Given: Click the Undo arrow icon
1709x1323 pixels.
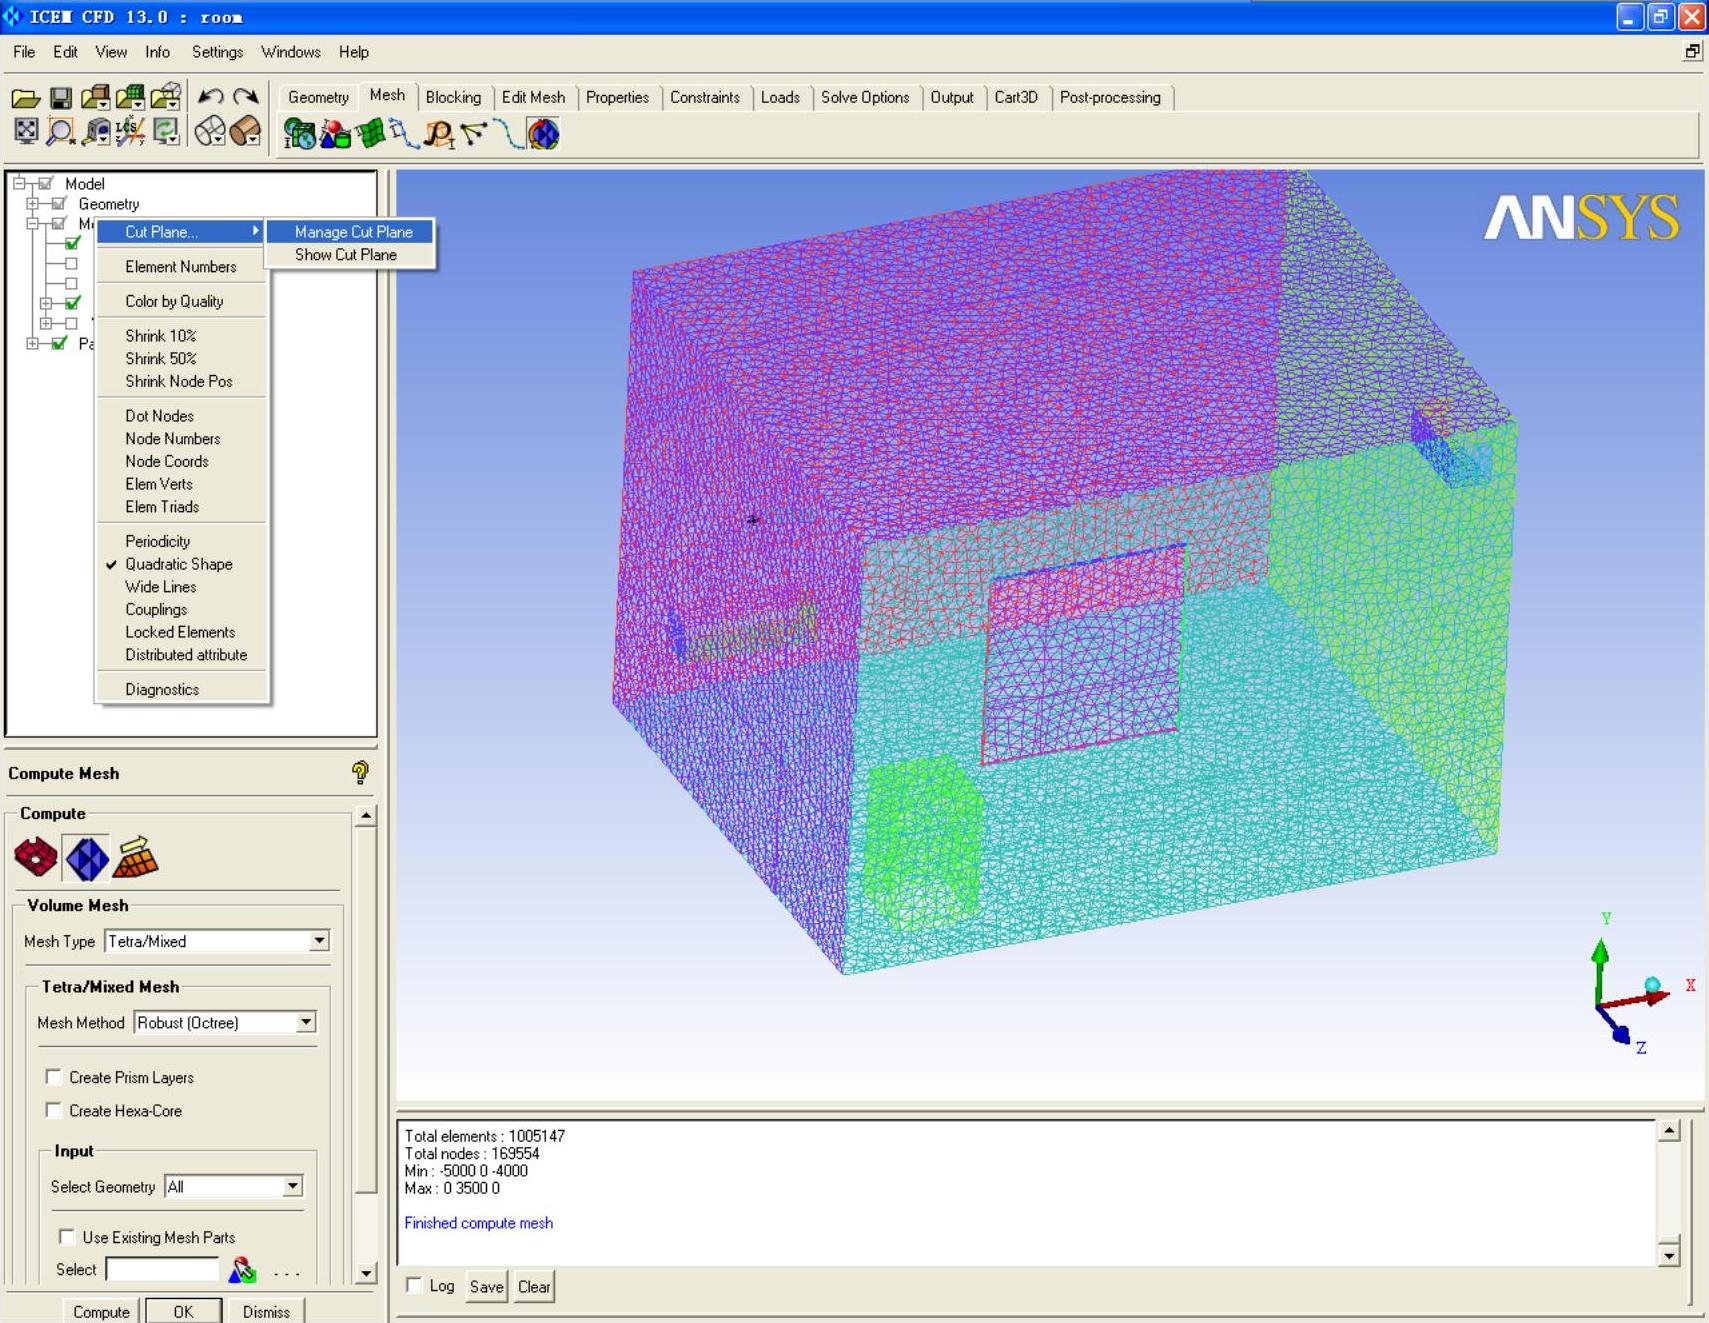Looking at the screenshot, I should coord(210,97).
